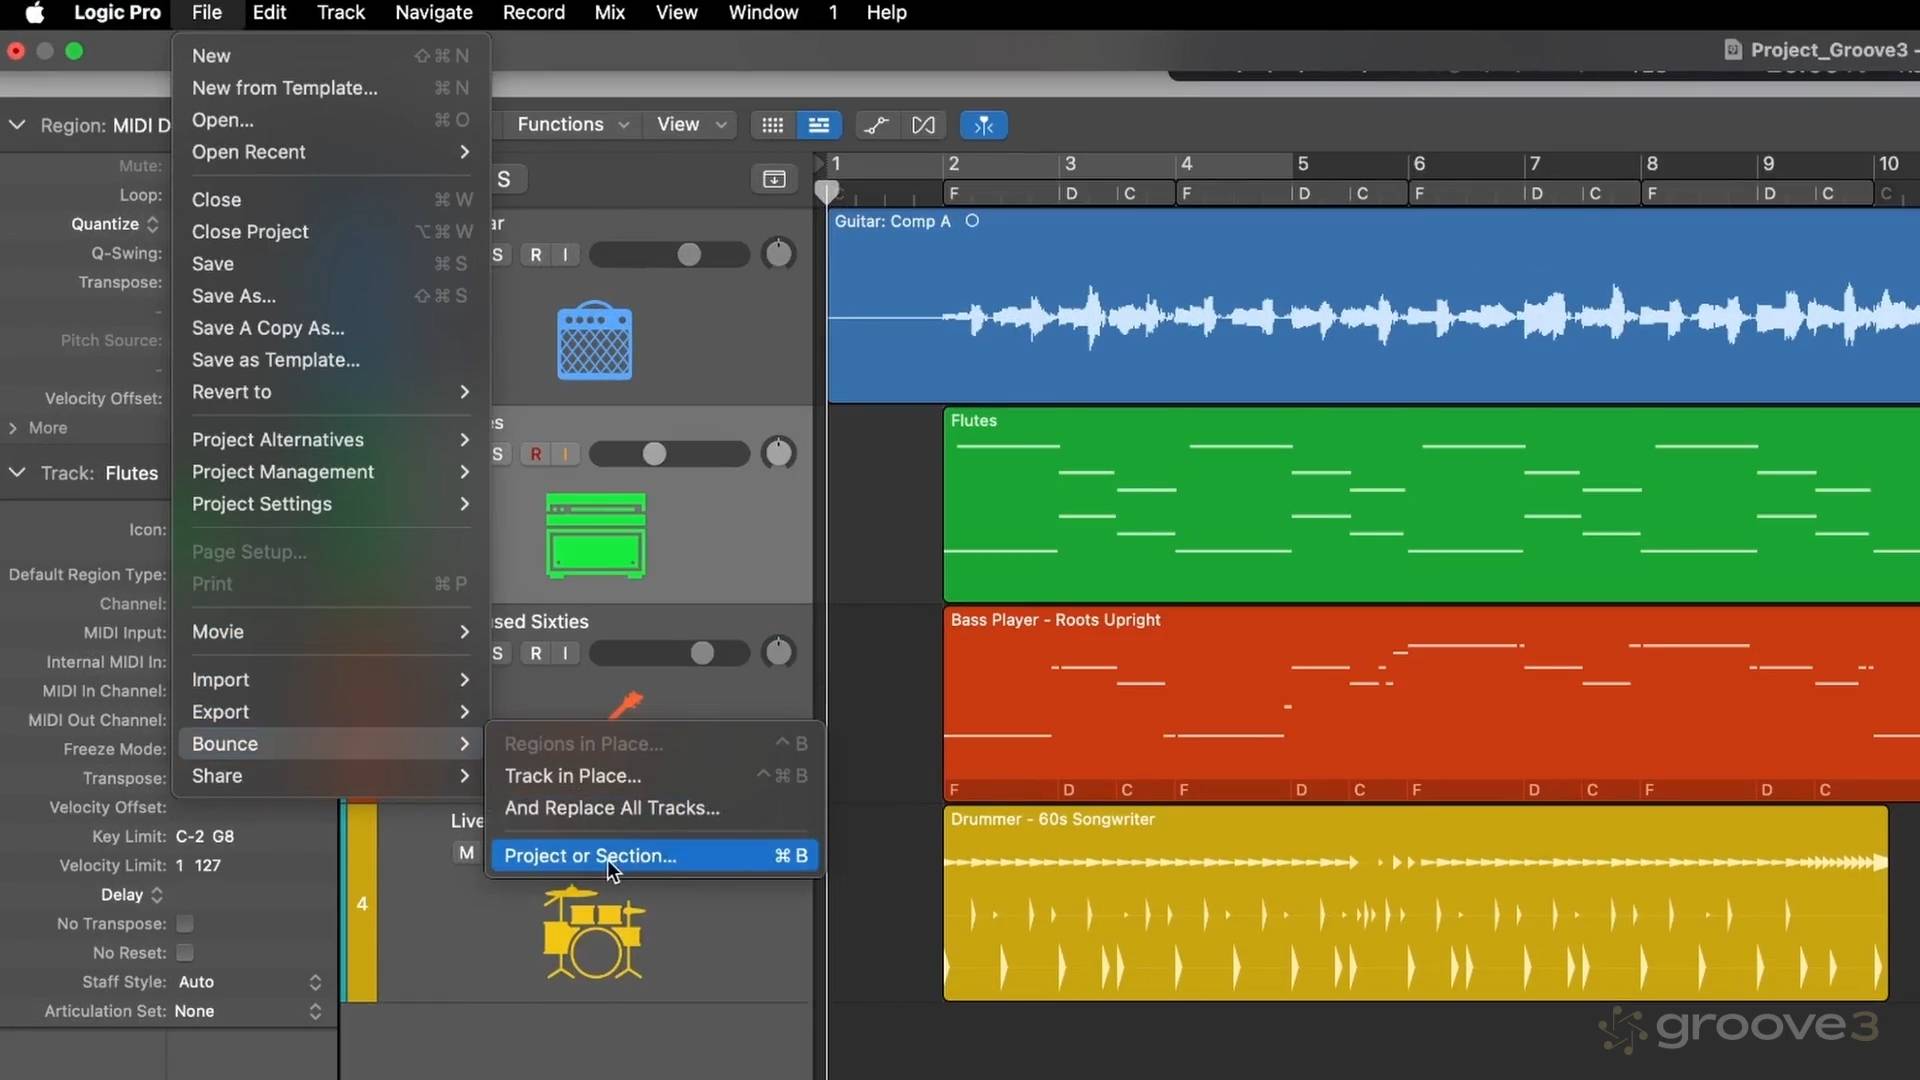Click the import track header icon
Image resolution: width=1920 pixels, height=1080 pixels.
pos(774,179)
